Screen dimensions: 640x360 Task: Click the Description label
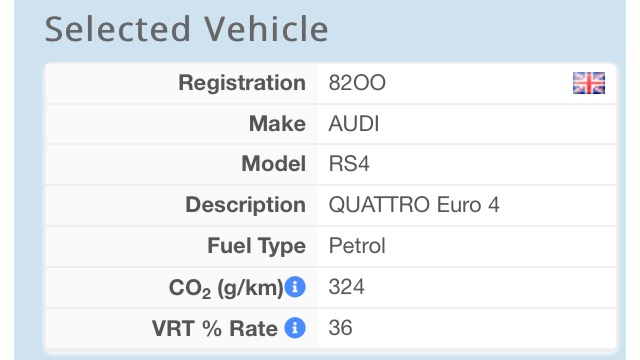pos(246,205)
